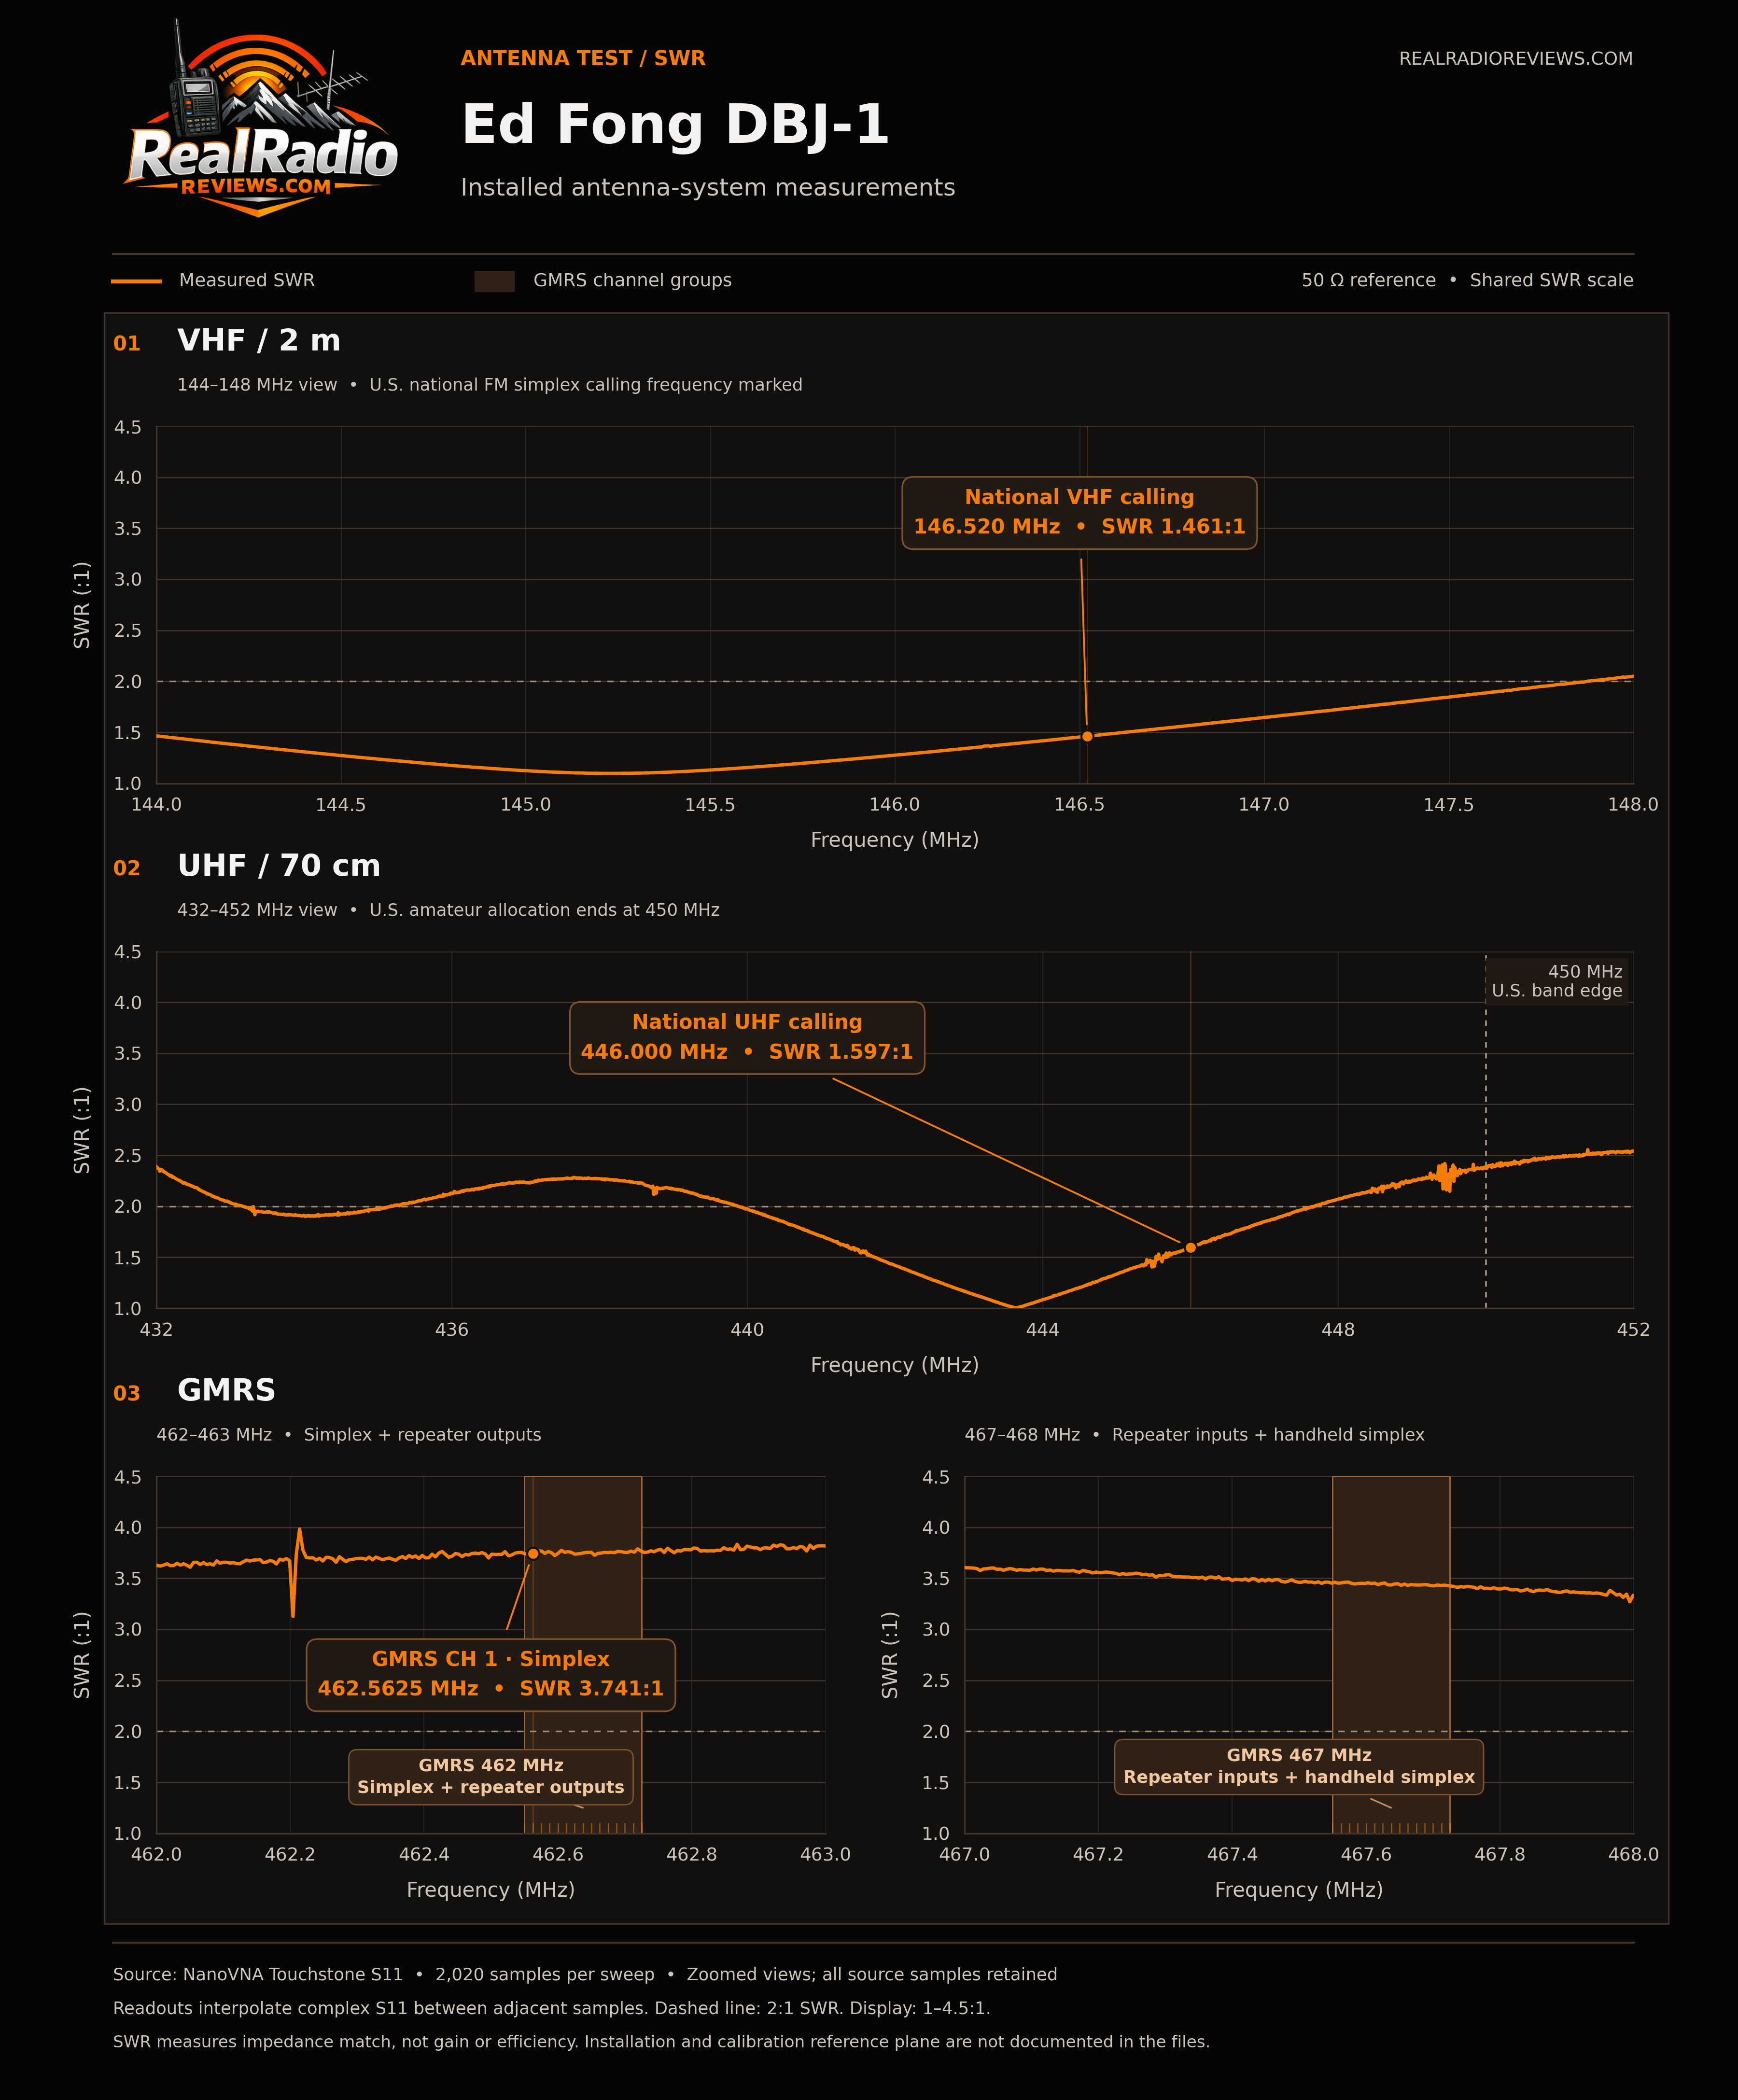This screenshot has width=1738, height=2100.
Task: Click the Installed antenna-system measurements subtitle
Action: click(708, 187)
